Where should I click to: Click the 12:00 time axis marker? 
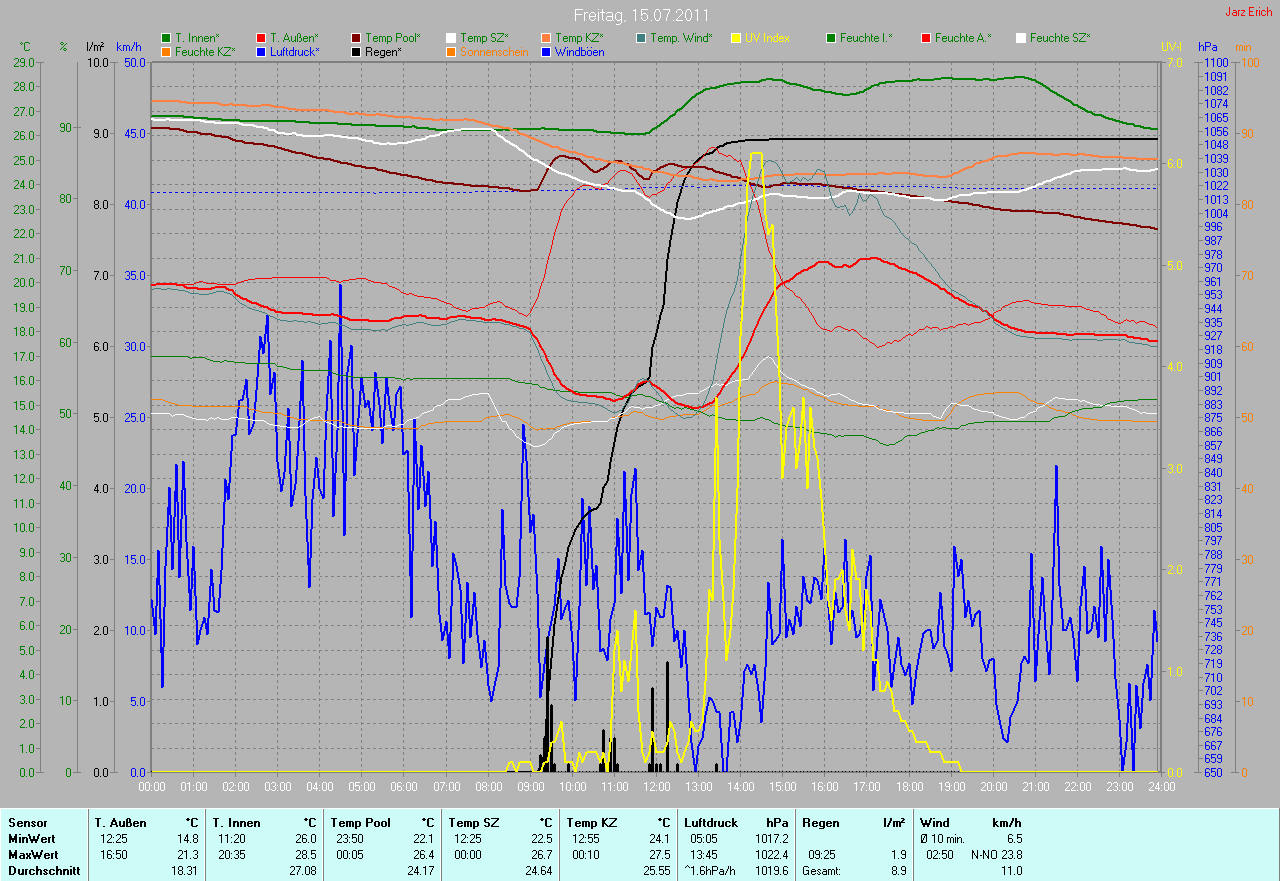coord(656,787)
